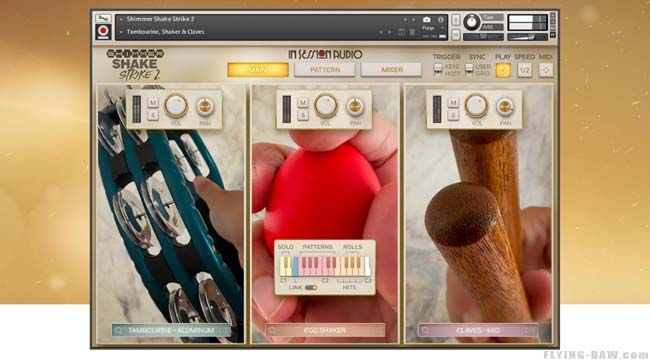Click the Claves level meter

(x=437, y=109)
